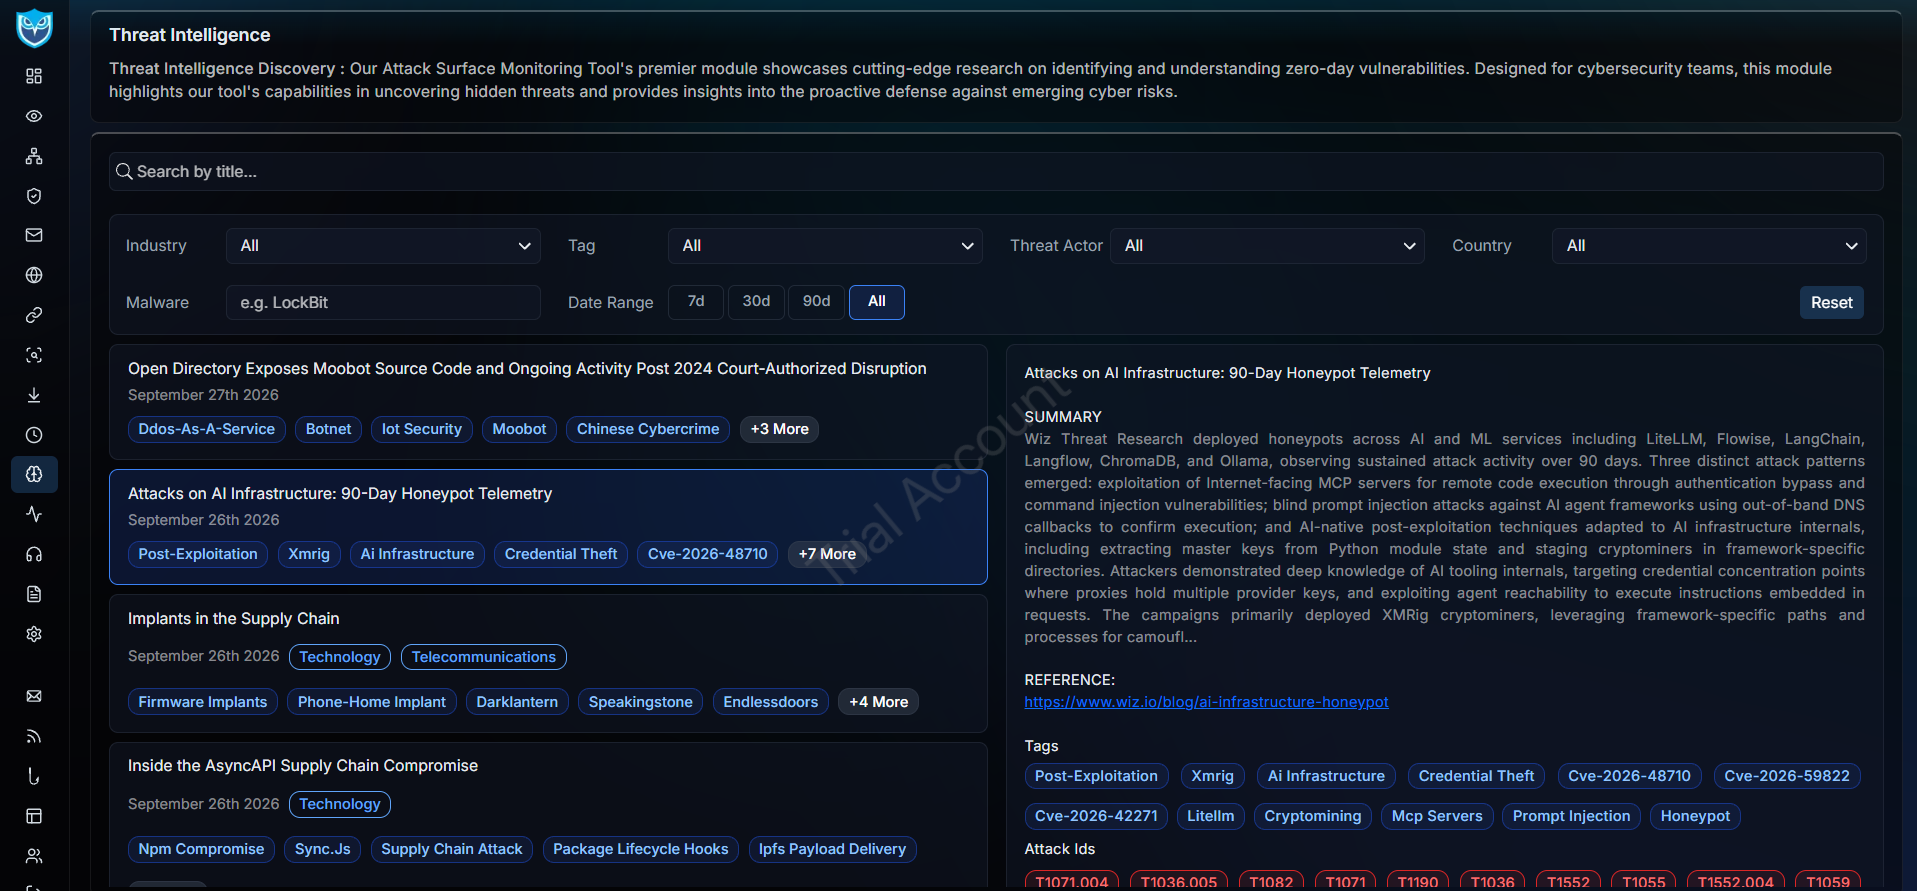1917x891 pixels.
Task: Expand +7 More tags on AI Infrastructure article
Action: pyautogui.click(x=827, y=554)
